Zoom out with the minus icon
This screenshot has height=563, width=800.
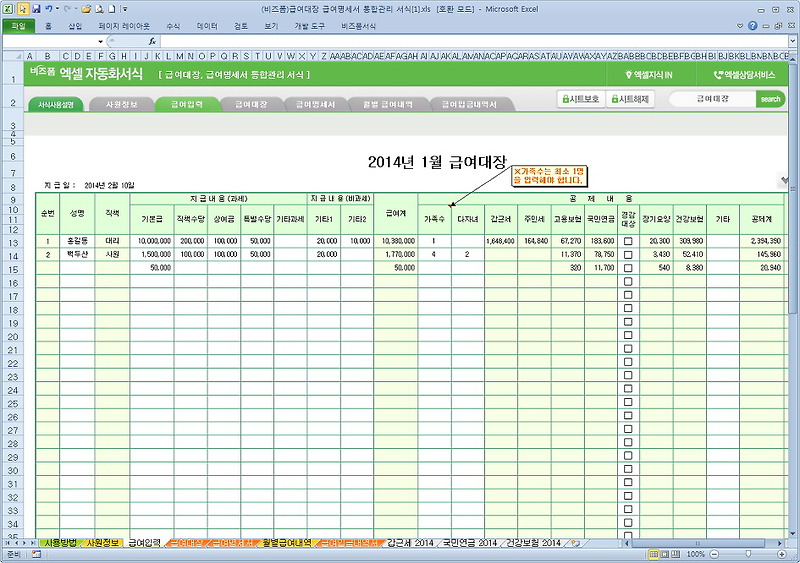click(x=714, y=554)
